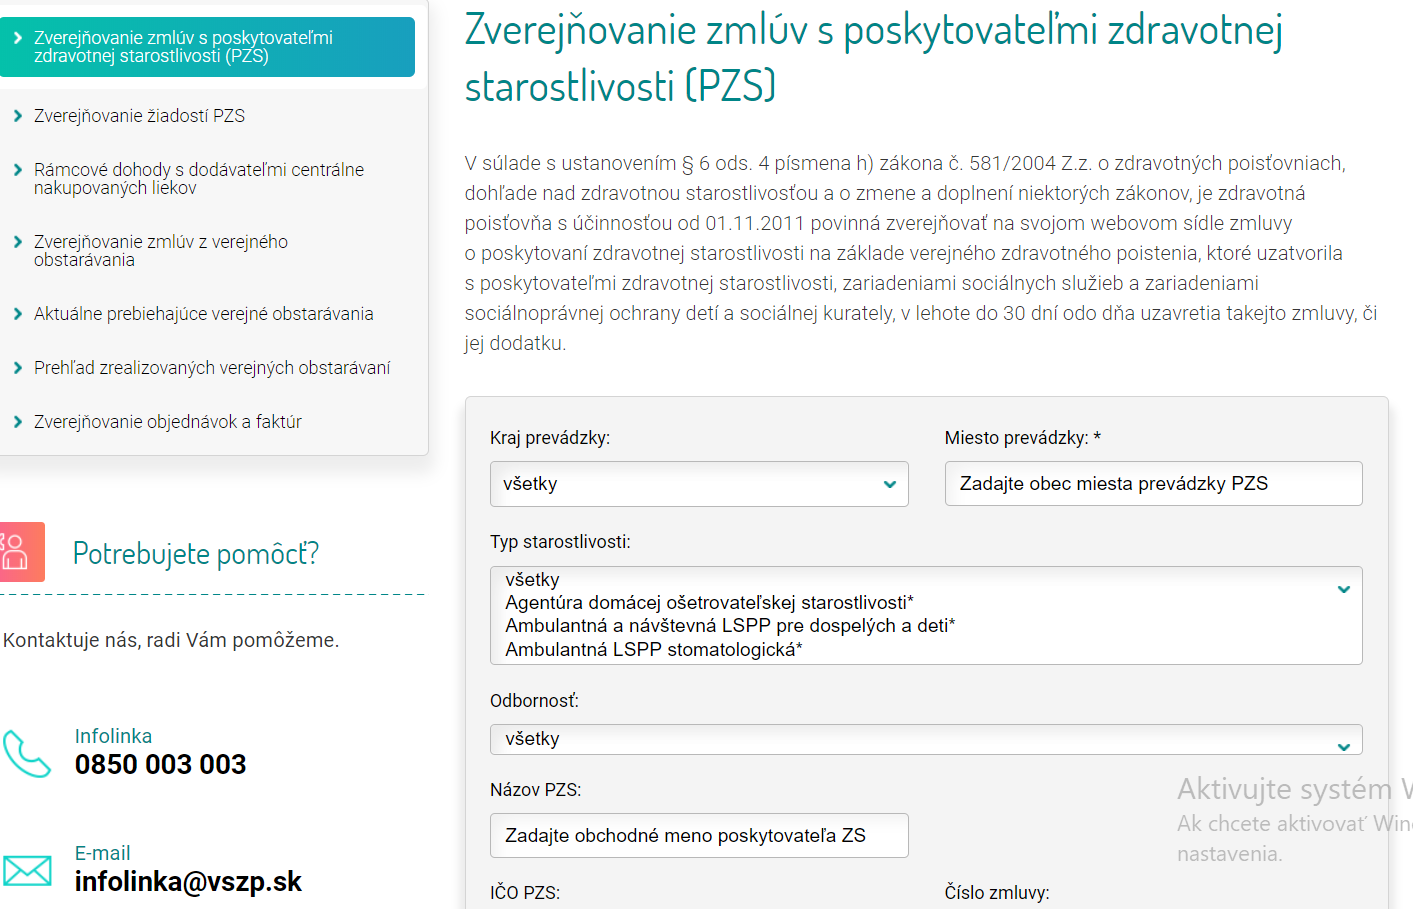
Task: Focus the Miesto prevádzky input field
Action: coord(1152,484)
